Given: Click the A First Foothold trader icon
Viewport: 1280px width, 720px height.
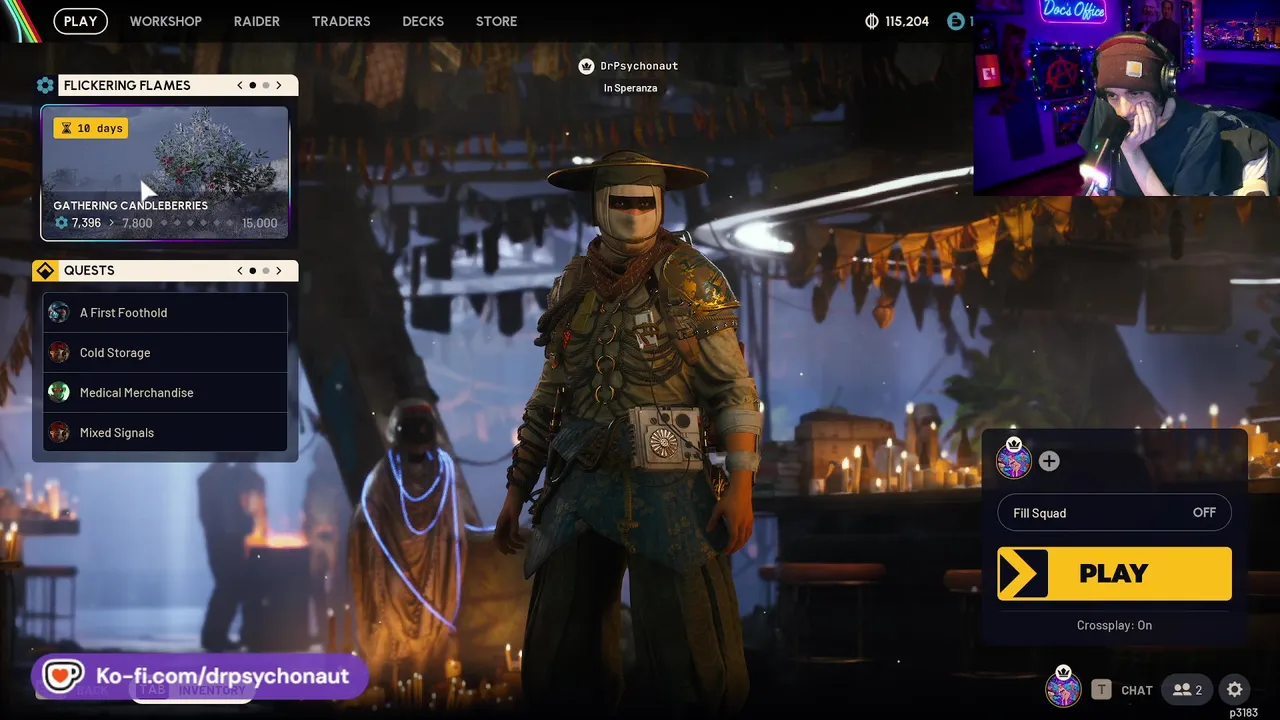Looking at the screenshot, I should click(59, 312).
